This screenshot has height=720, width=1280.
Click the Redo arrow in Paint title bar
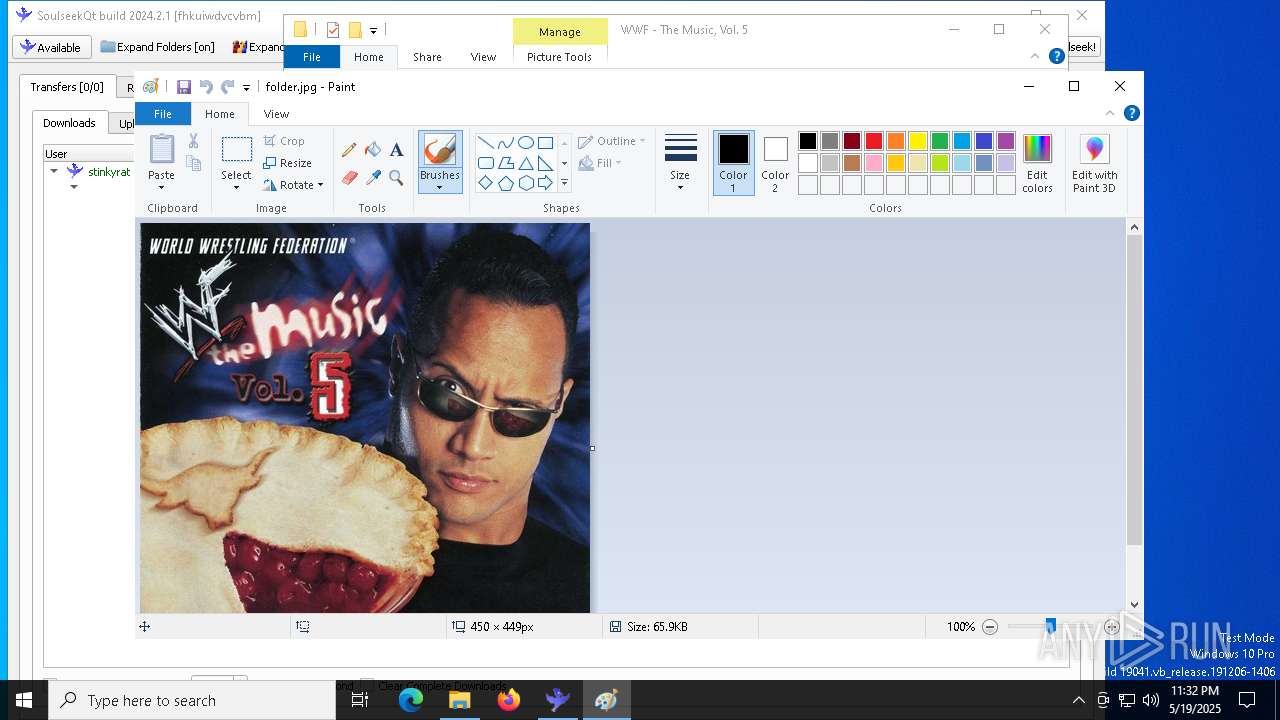click(228, 87)
